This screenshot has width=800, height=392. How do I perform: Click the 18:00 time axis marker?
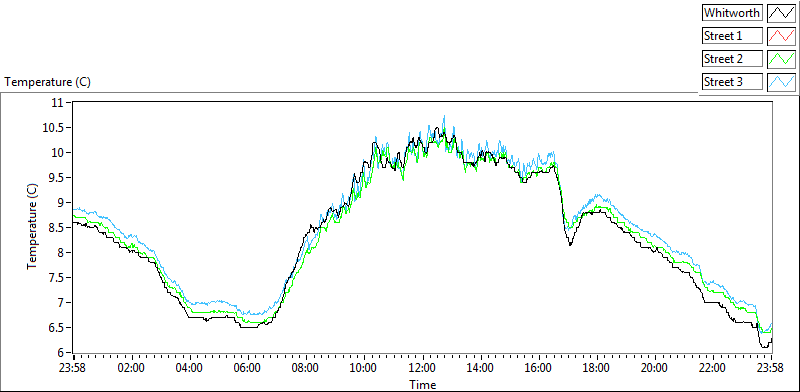[597, 367]
